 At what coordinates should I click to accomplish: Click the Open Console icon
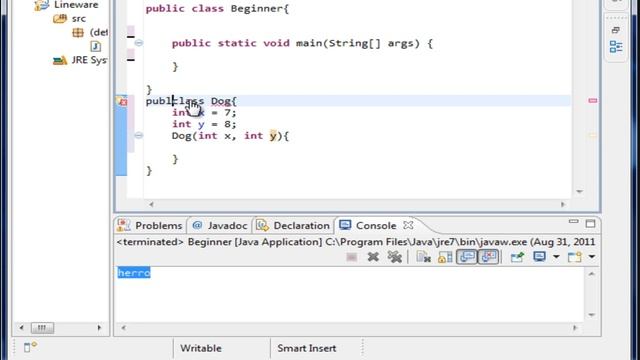click(x=575, y=257)
